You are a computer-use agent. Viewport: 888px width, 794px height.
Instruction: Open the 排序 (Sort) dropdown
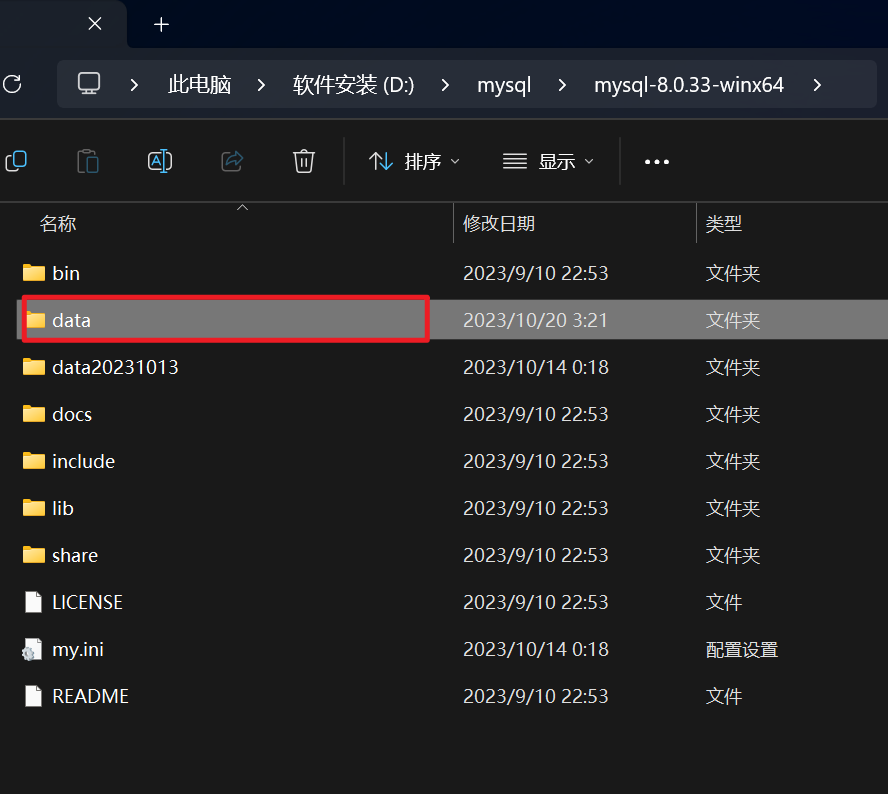pos(414,161)
